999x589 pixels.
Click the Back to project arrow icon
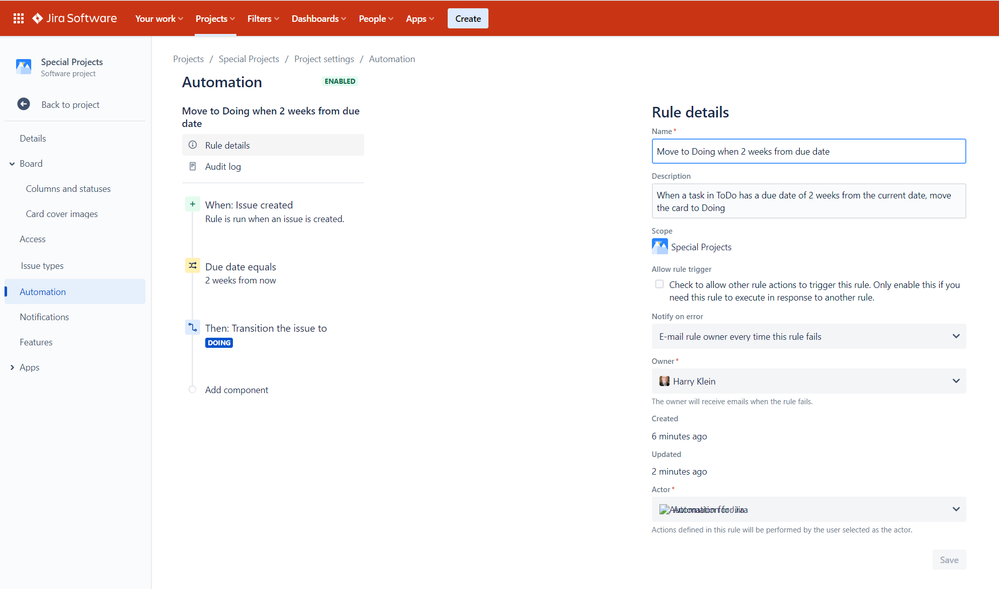[x=24, y=104]
